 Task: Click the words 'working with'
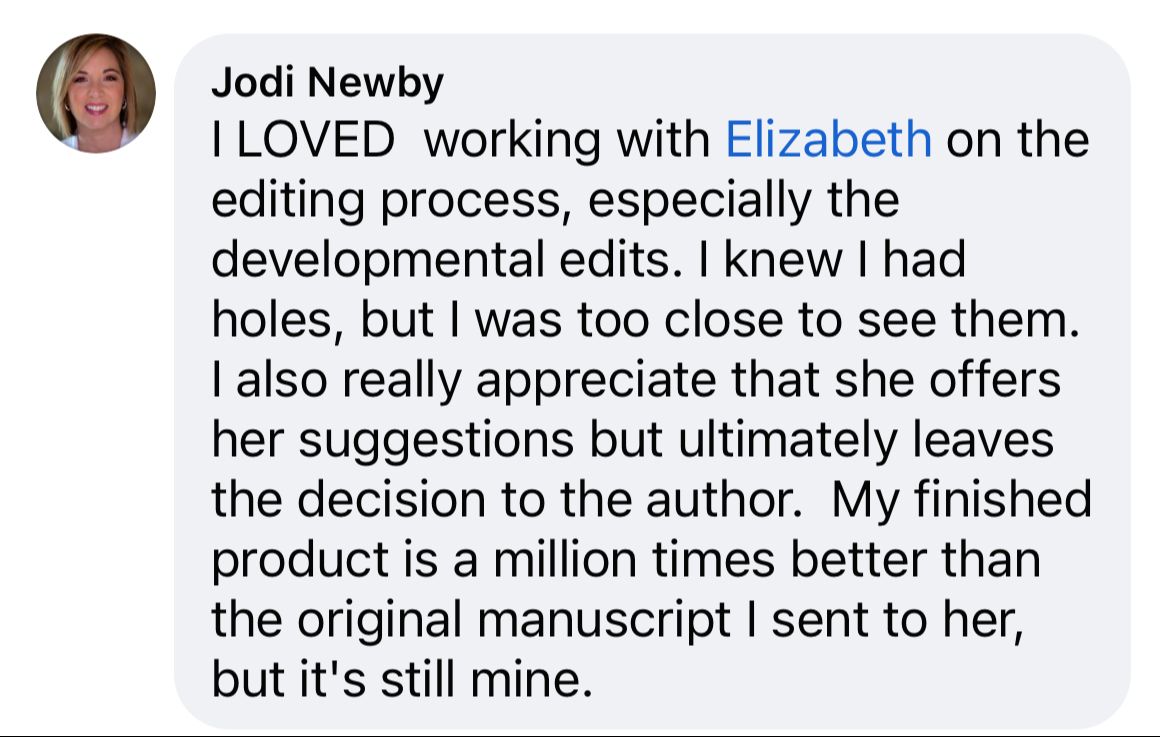[x=567, y=140]
